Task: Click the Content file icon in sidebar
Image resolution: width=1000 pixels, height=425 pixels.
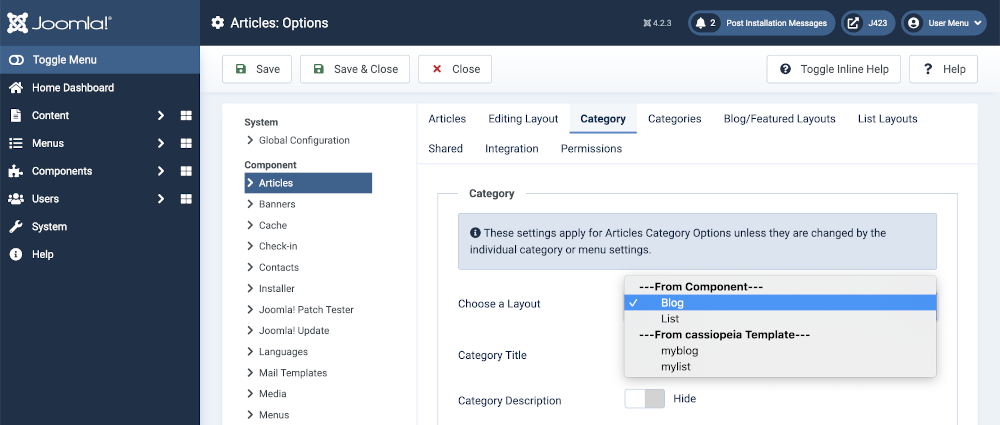Action: pos(16,116)
